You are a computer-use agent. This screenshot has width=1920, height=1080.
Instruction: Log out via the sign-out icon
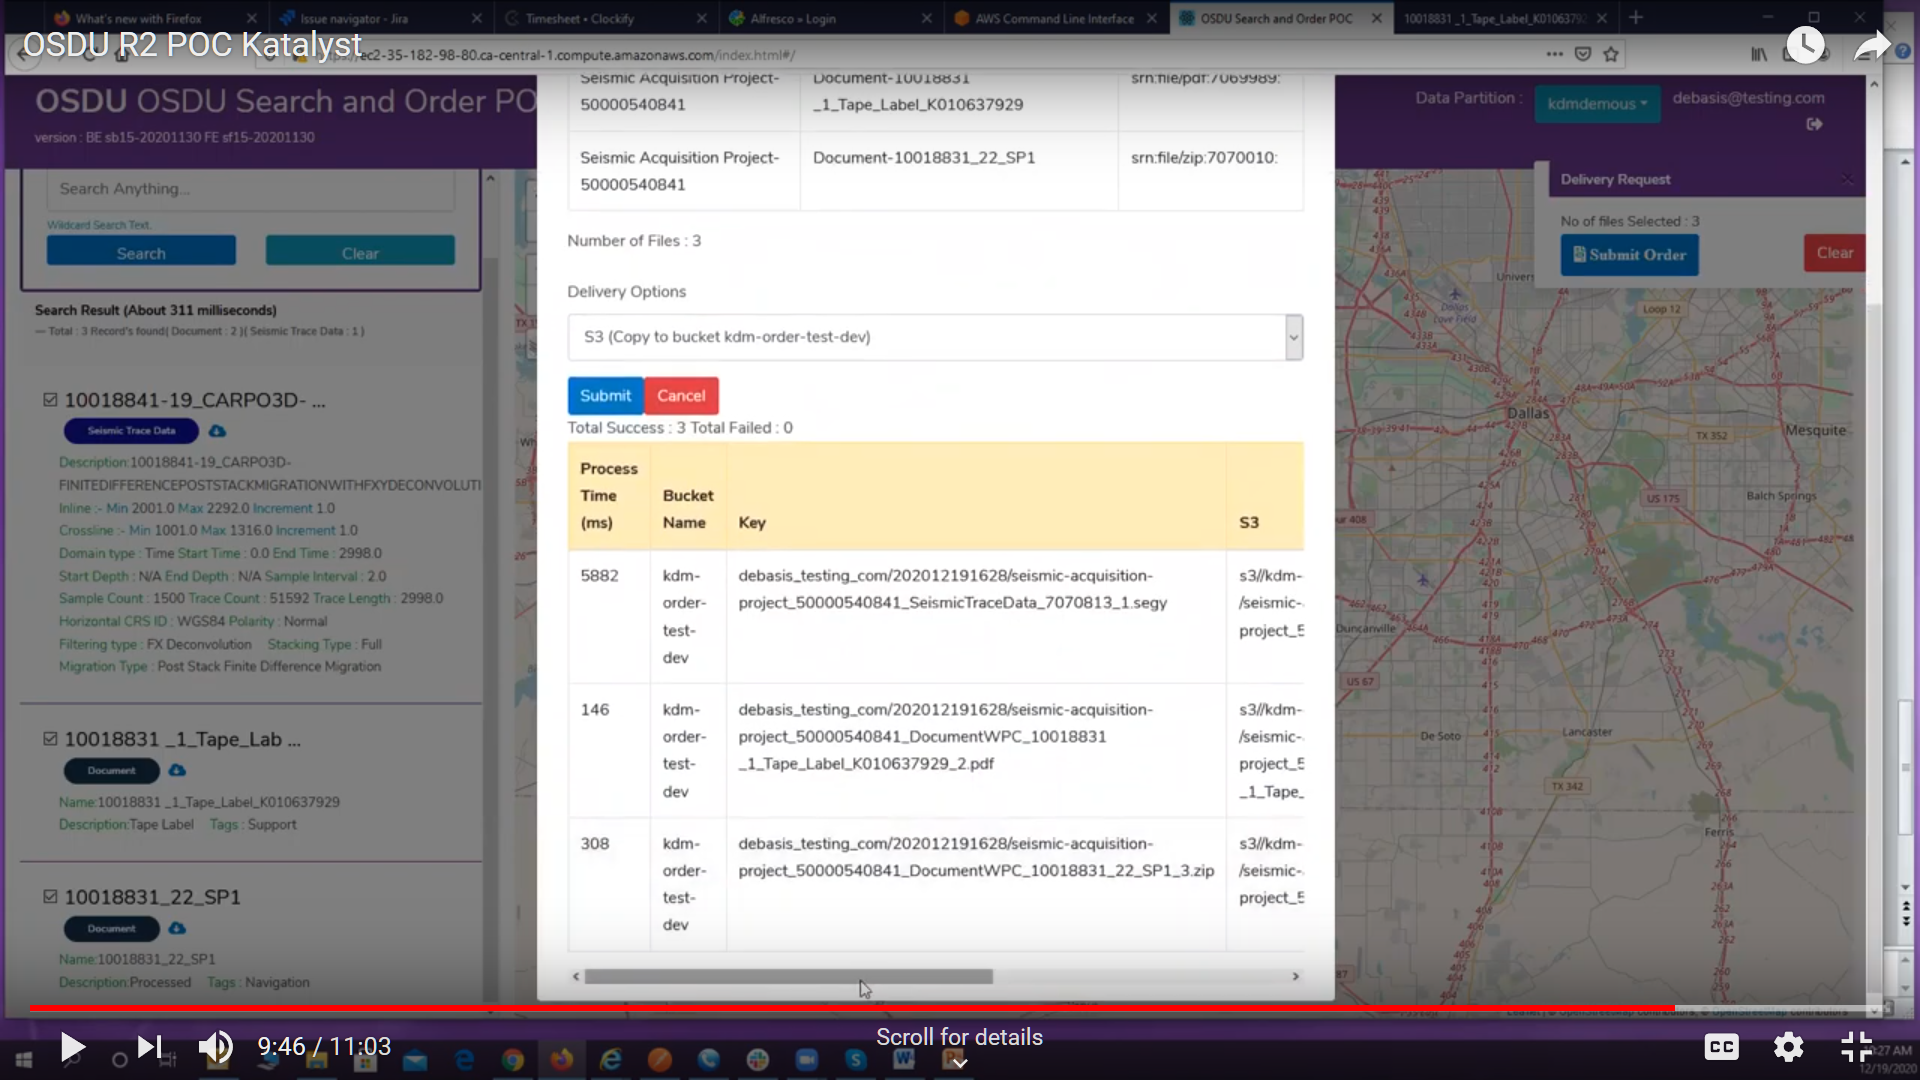(x=1815, y=124)
